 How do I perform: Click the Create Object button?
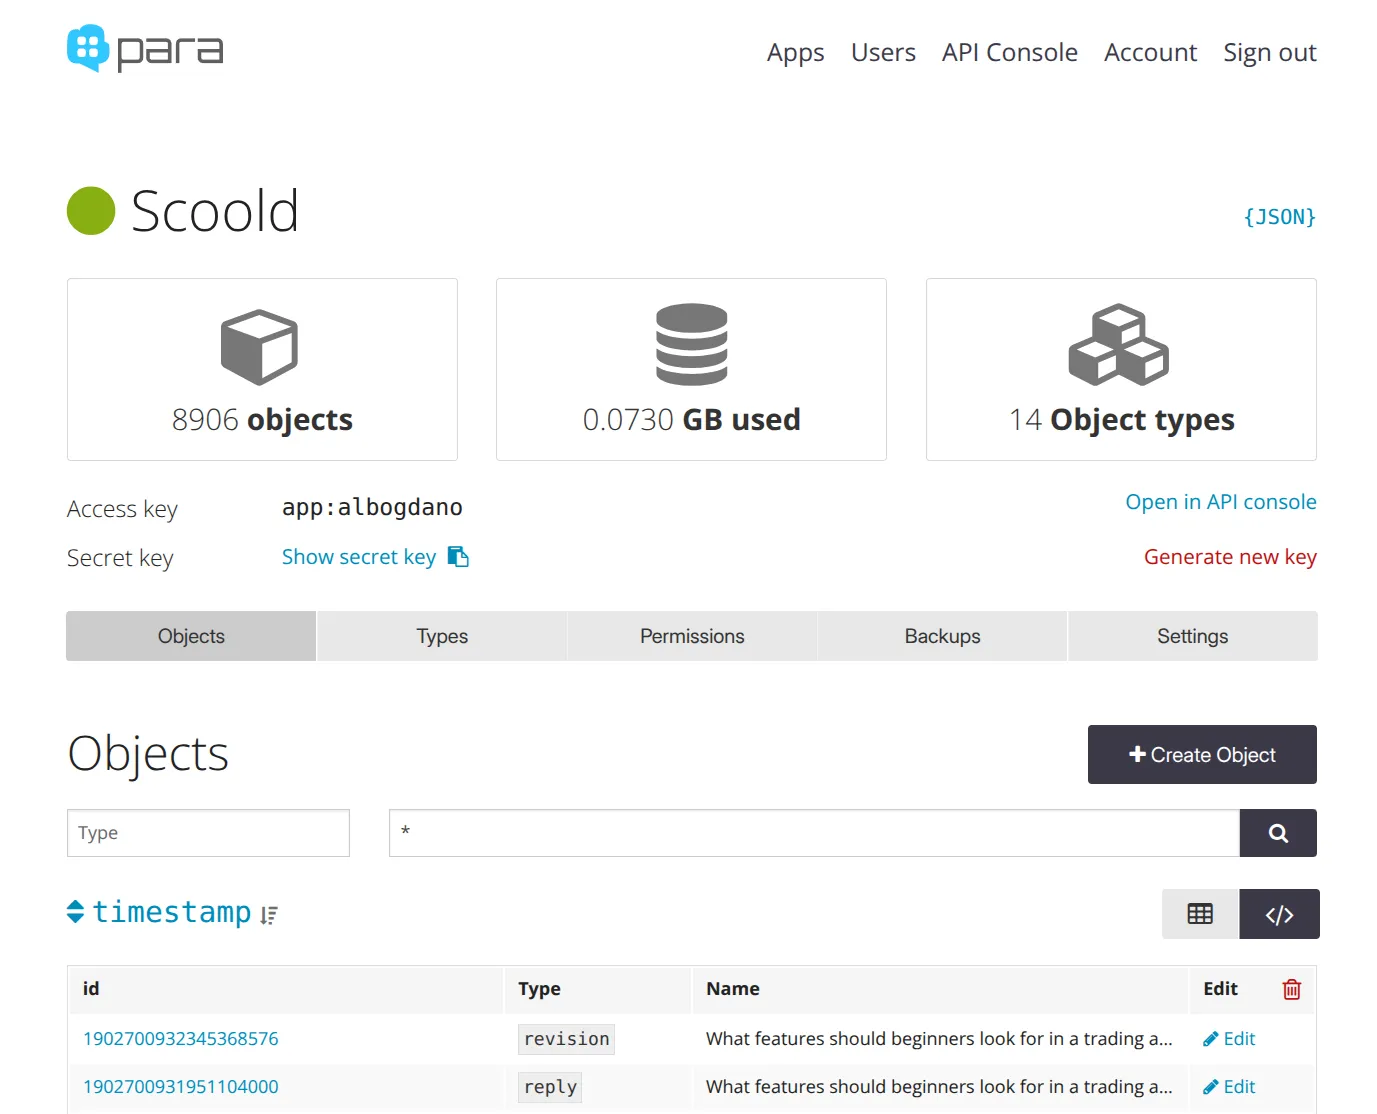tap(1201, 754)
